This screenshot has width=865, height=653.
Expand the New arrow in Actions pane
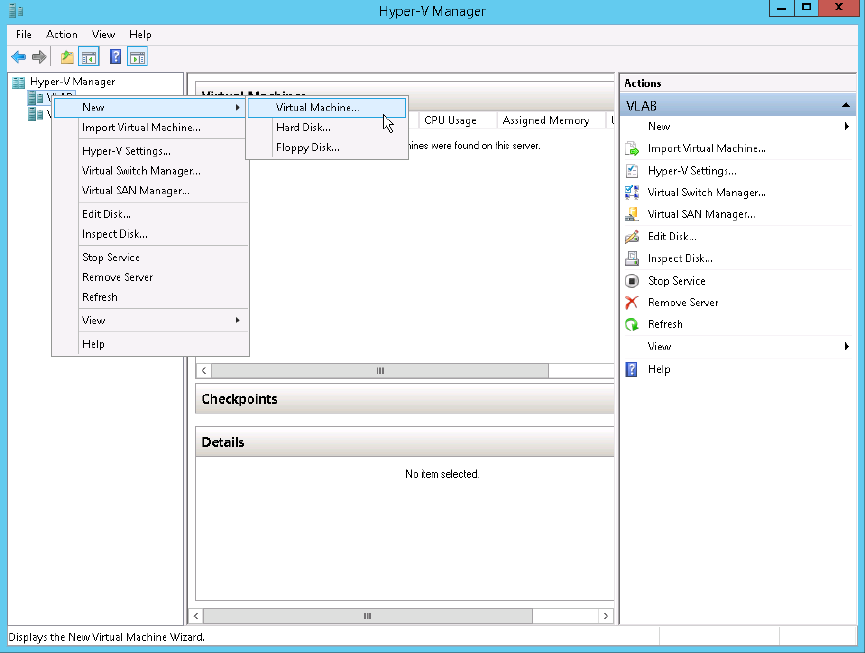click(x=846, y=126)
